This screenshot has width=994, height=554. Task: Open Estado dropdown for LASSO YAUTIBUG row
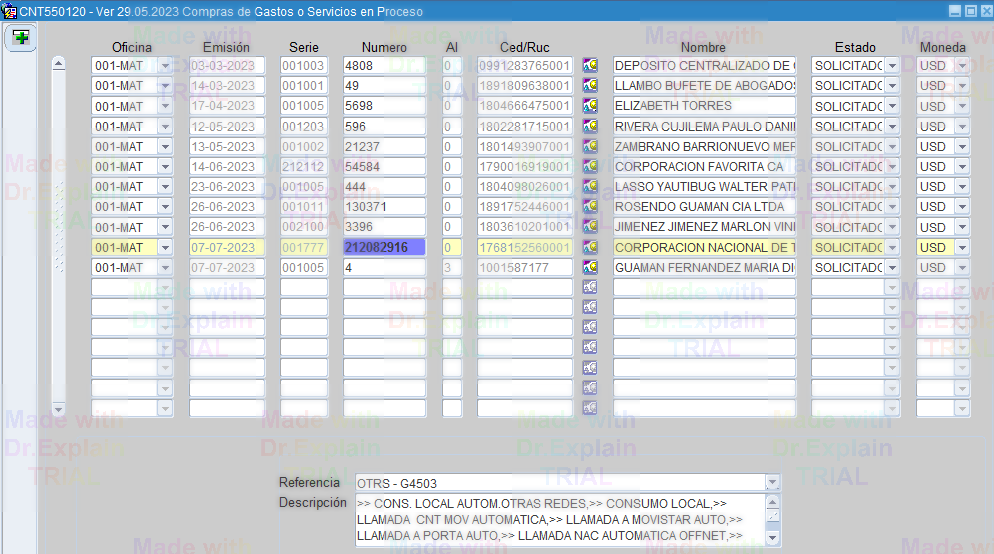pyautogui.click(x=892, y=187)
